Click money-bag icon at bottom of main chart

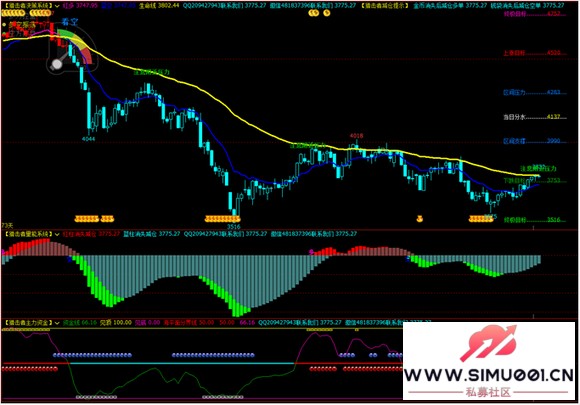[x=419, y=219]
